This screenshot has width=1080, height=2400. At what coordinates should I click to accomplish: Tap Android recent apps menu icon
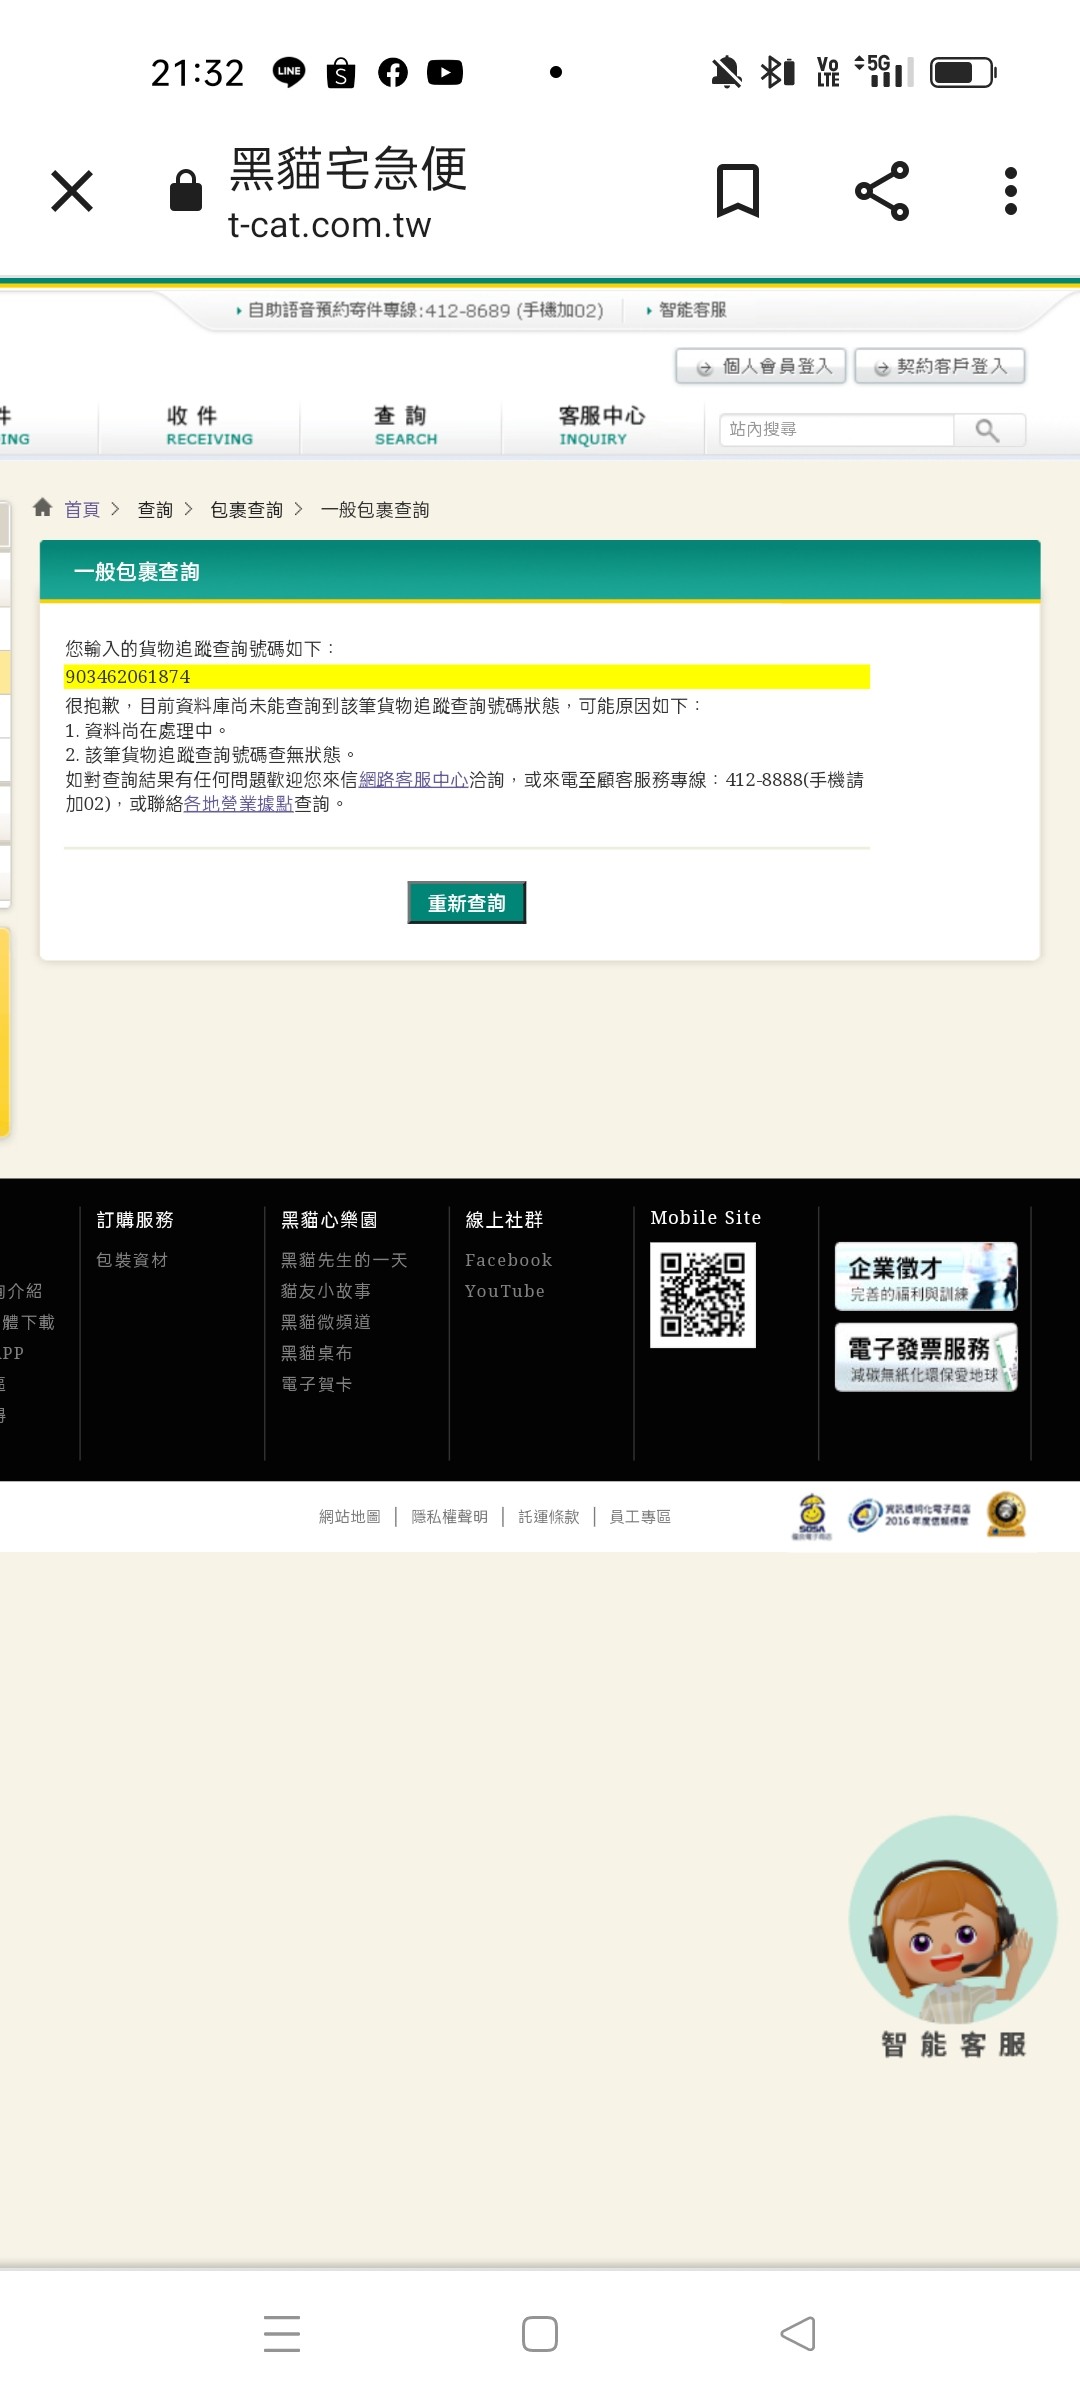(282, 2334)
